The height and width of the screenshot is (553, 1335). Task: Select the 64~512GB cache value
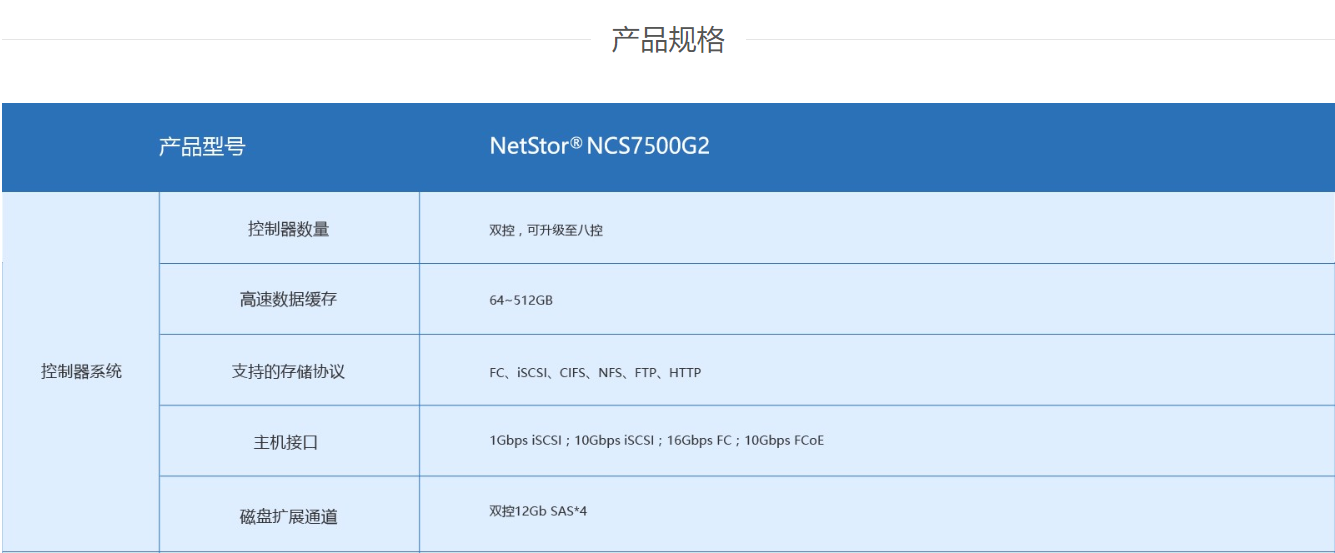pyautogui.click(x=521, y=300)
